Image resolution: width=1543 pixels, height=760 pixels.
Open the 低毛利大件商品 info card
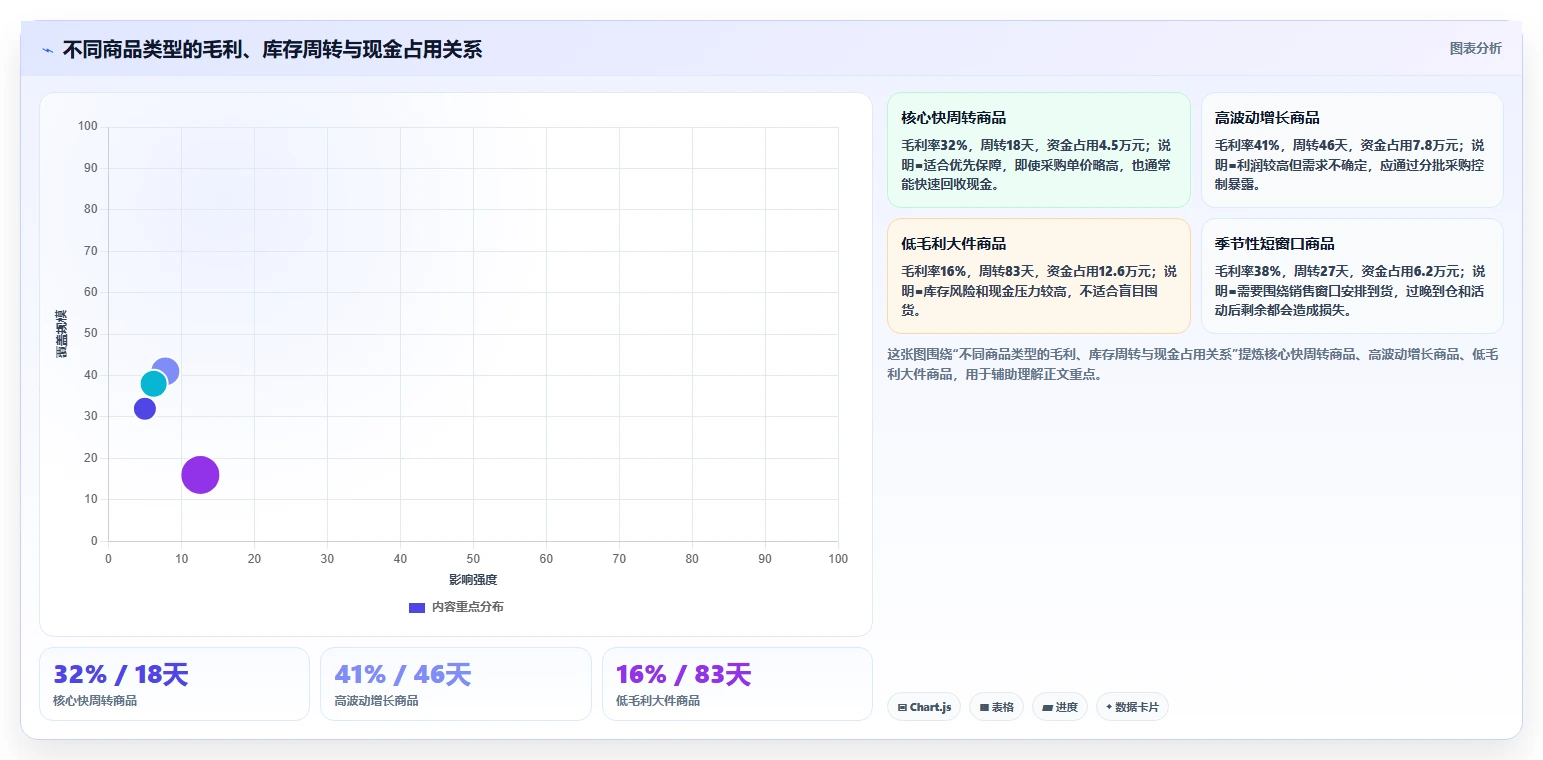1038,276
